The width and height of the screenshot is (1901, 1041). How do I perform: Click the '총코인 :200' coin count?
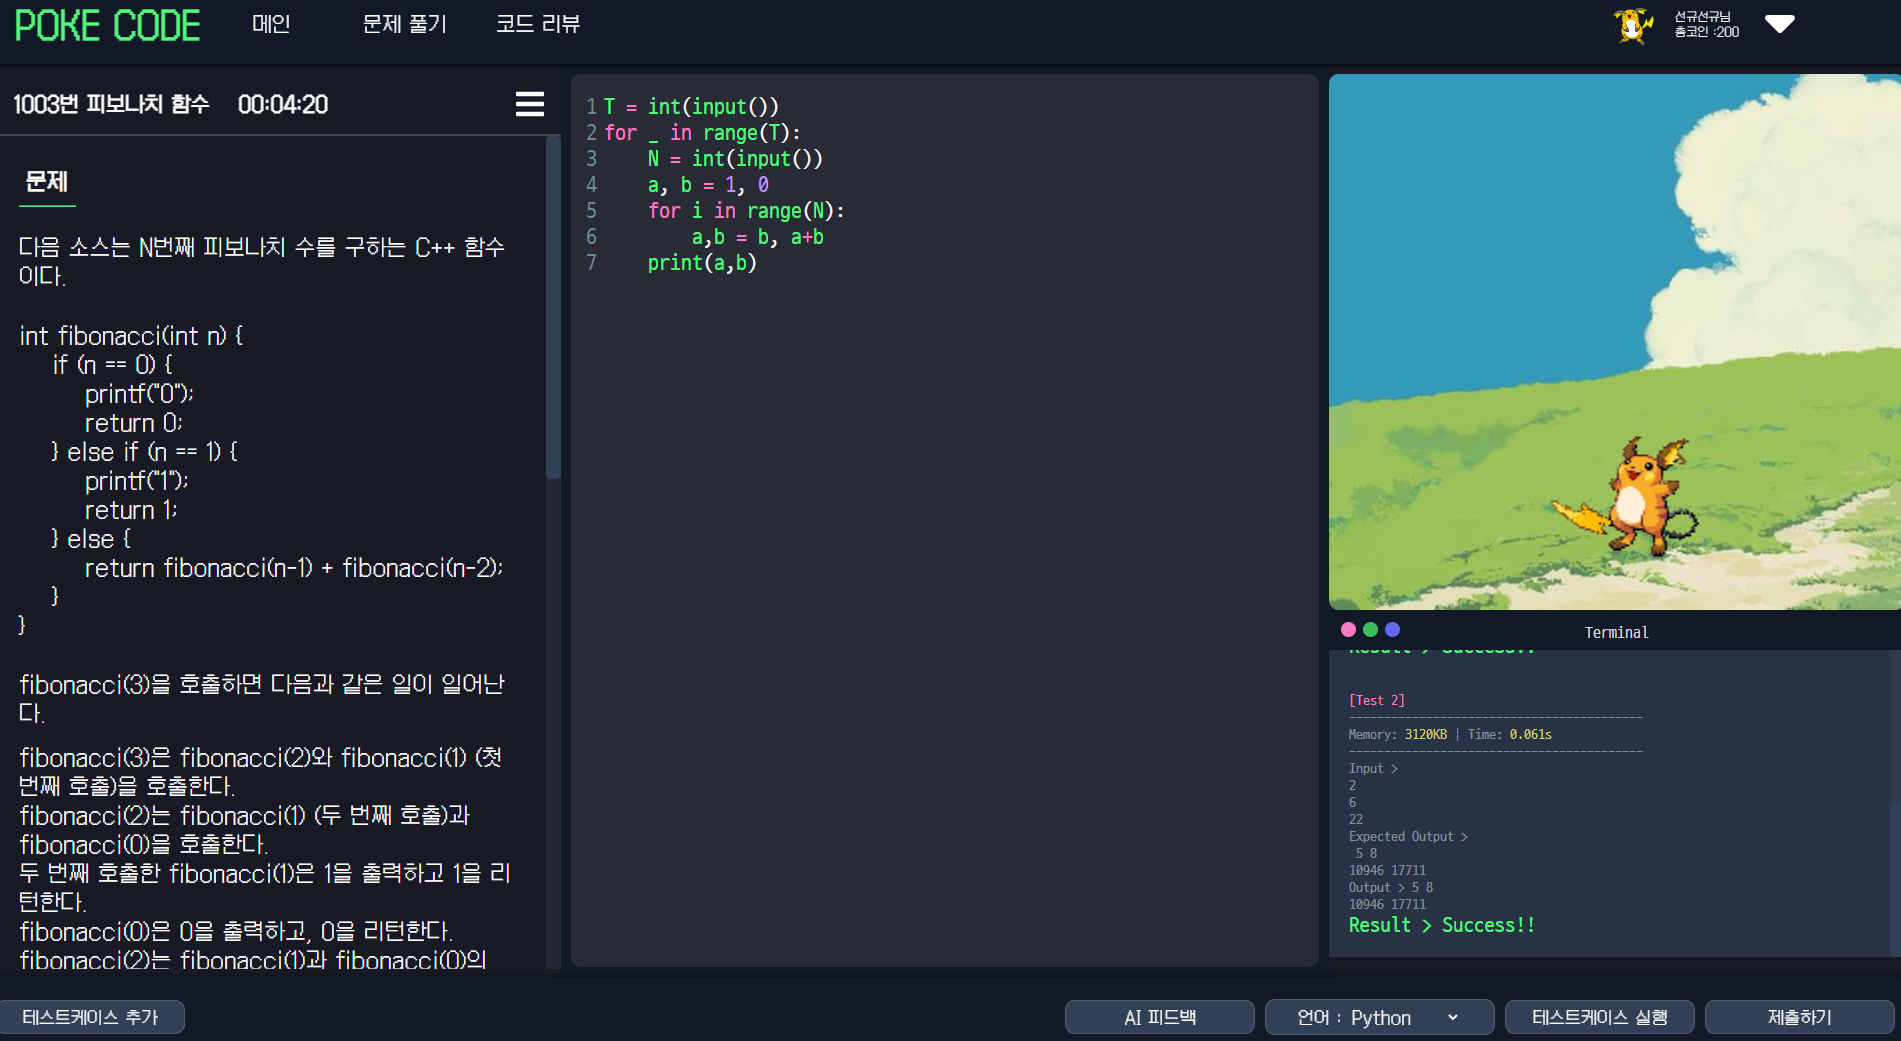[1707, 32]
